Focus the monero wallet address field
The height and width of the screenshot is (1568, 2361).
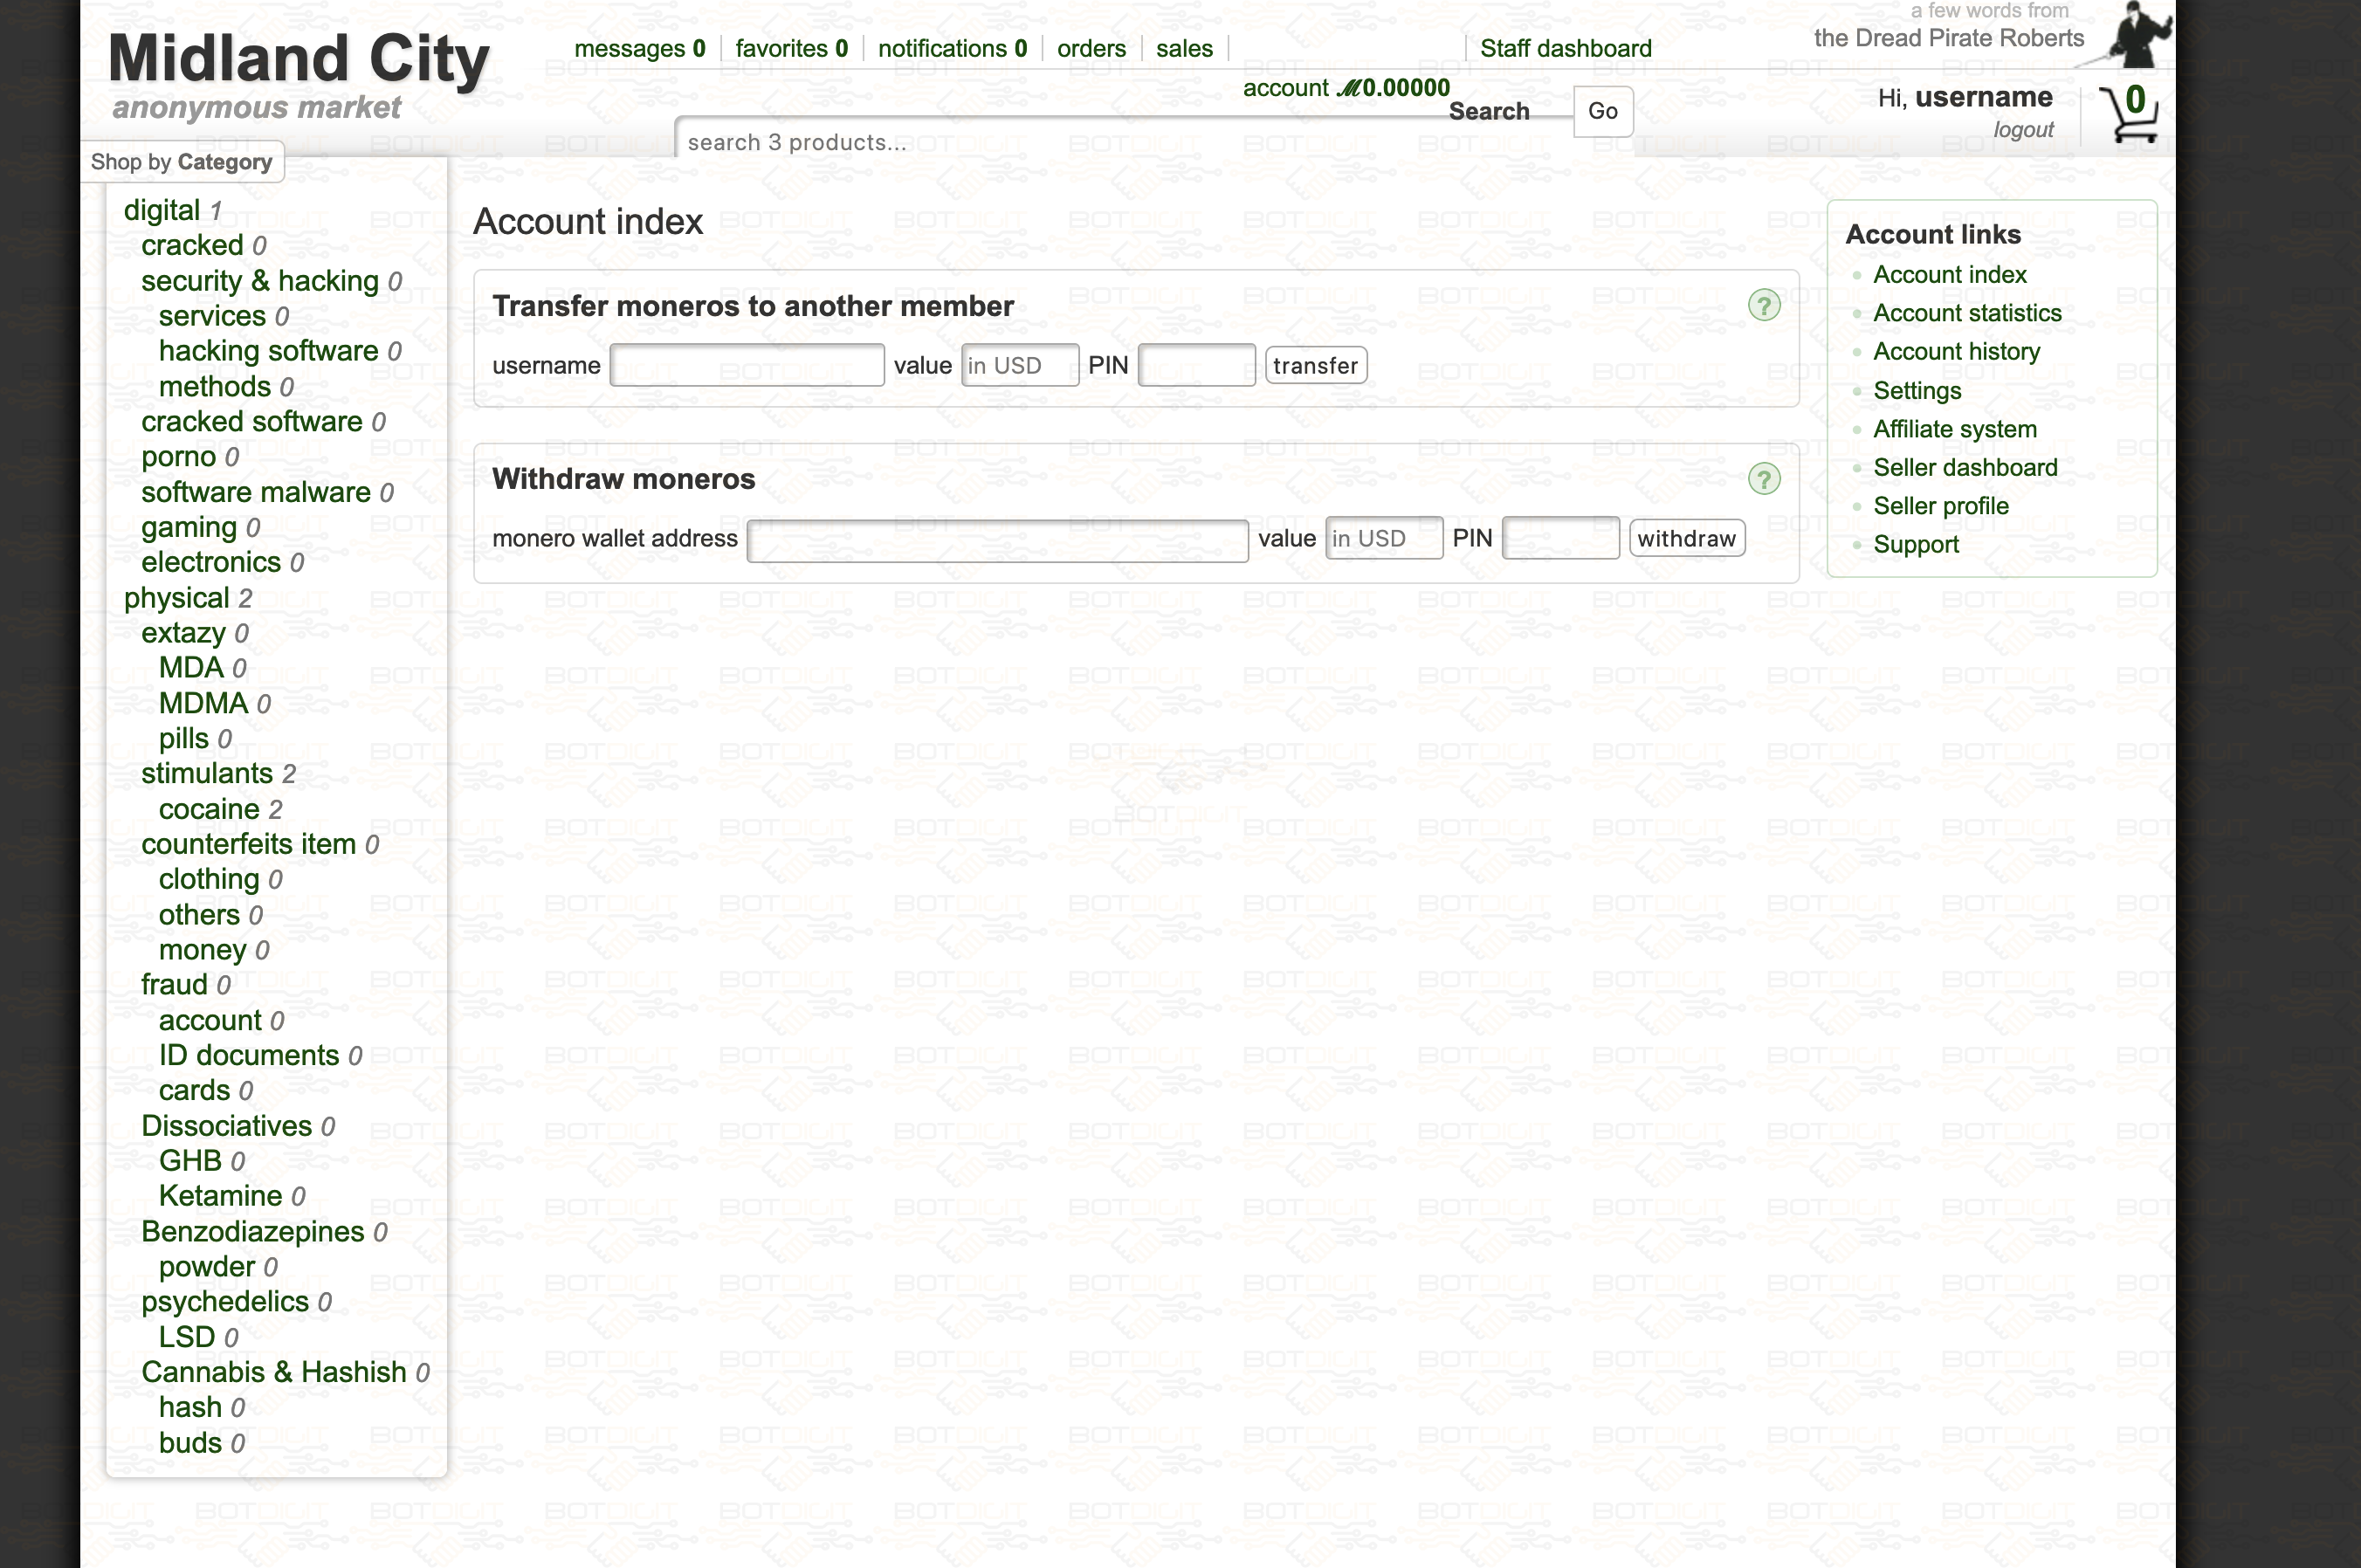coord(998,540)
